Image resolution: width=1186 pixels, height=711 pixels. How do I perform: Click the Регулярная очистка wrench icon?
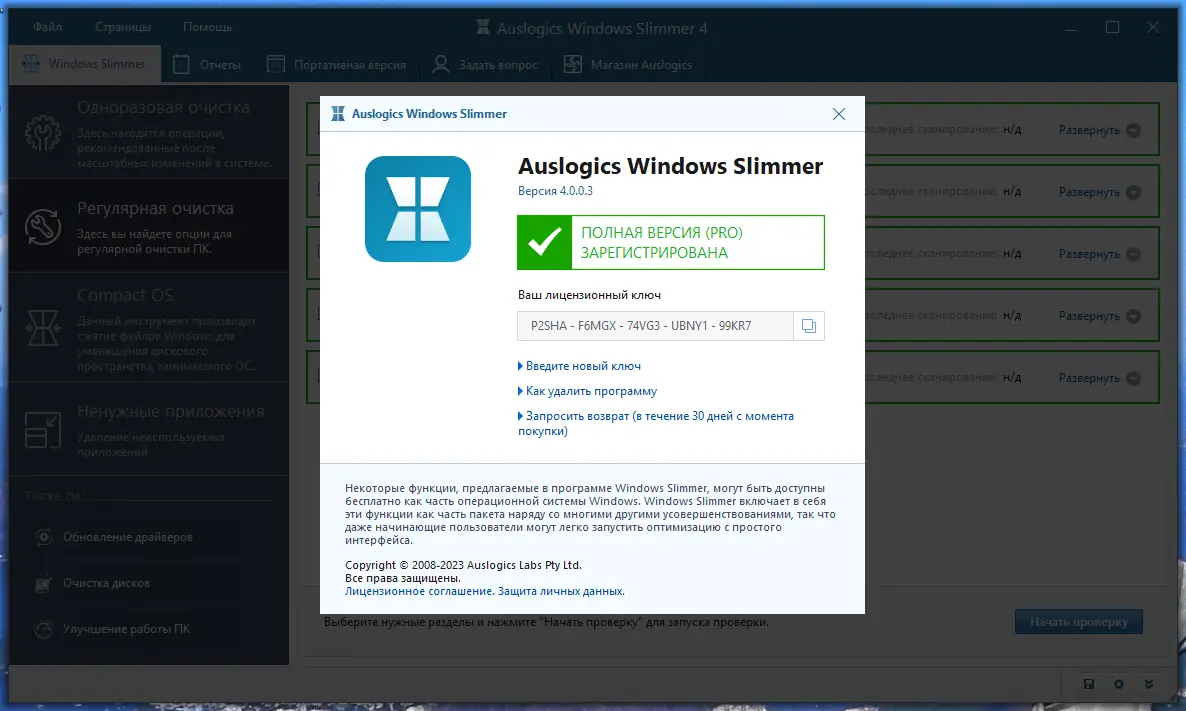(43, 227)
